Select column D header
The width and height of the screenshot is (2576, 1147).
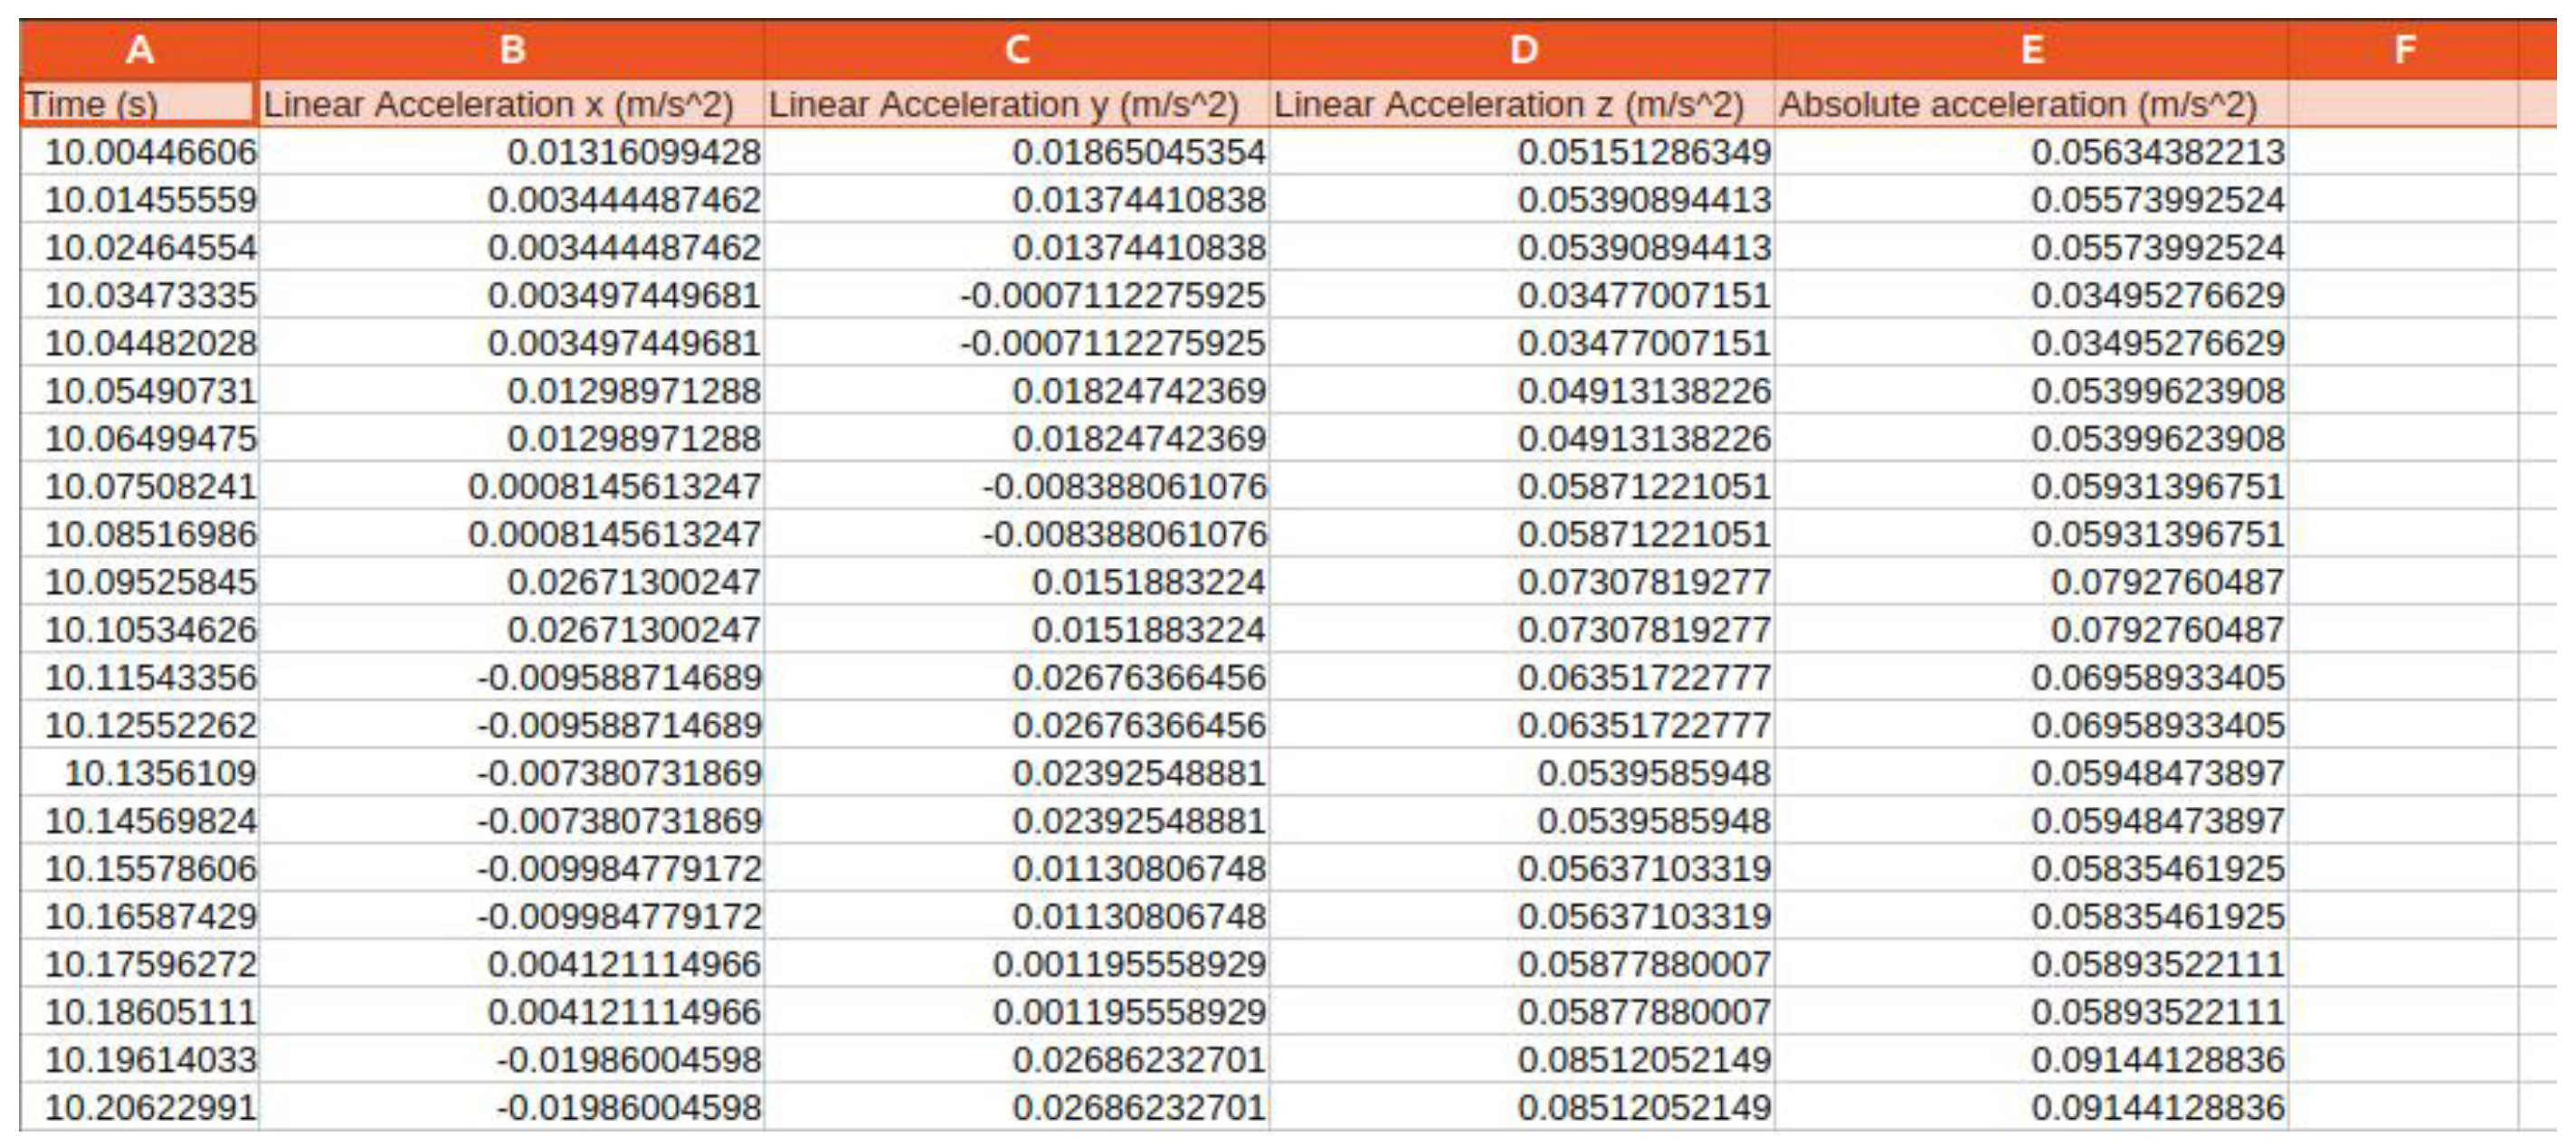1520,47
